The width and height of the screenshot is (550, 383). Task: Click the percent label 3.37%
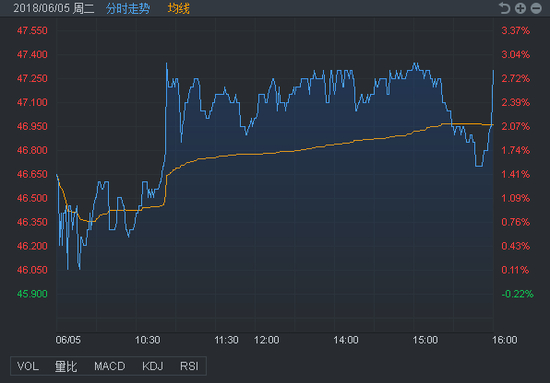[x=515, y=31]
